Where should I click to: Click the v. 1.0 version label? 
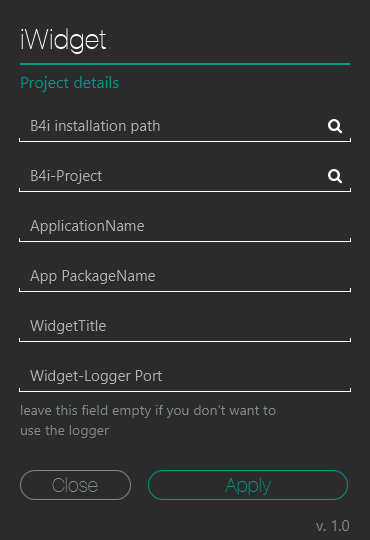333,526
